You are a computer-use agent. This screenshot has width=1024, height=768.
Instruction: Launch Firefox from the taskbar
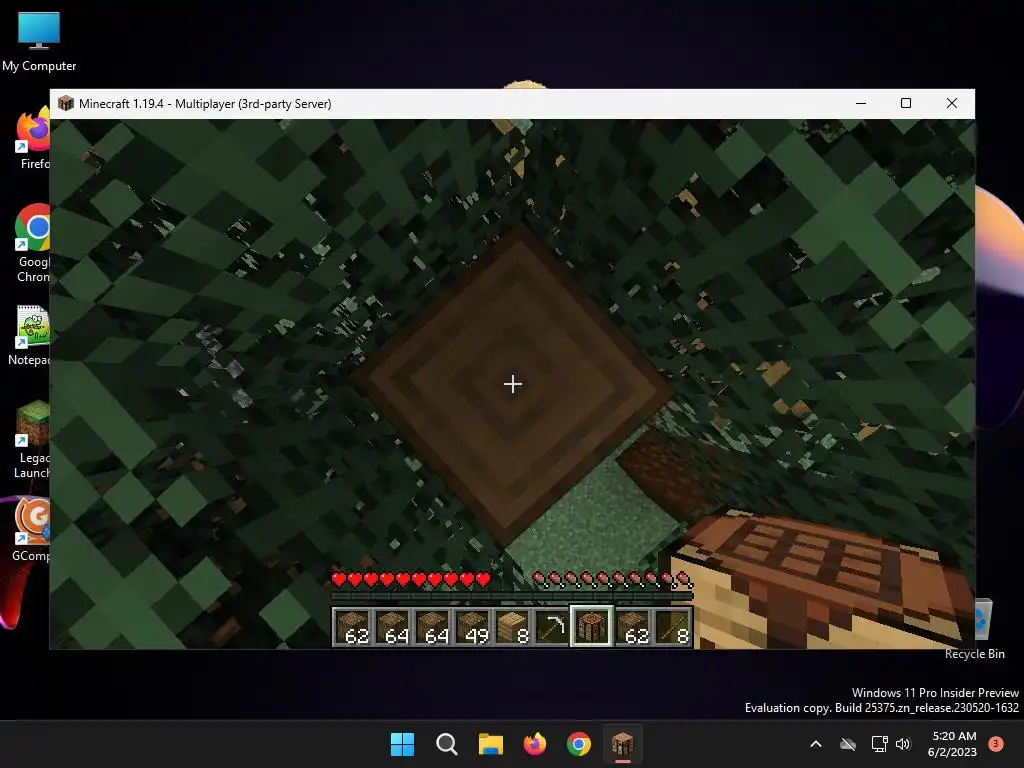click(535, 744)
